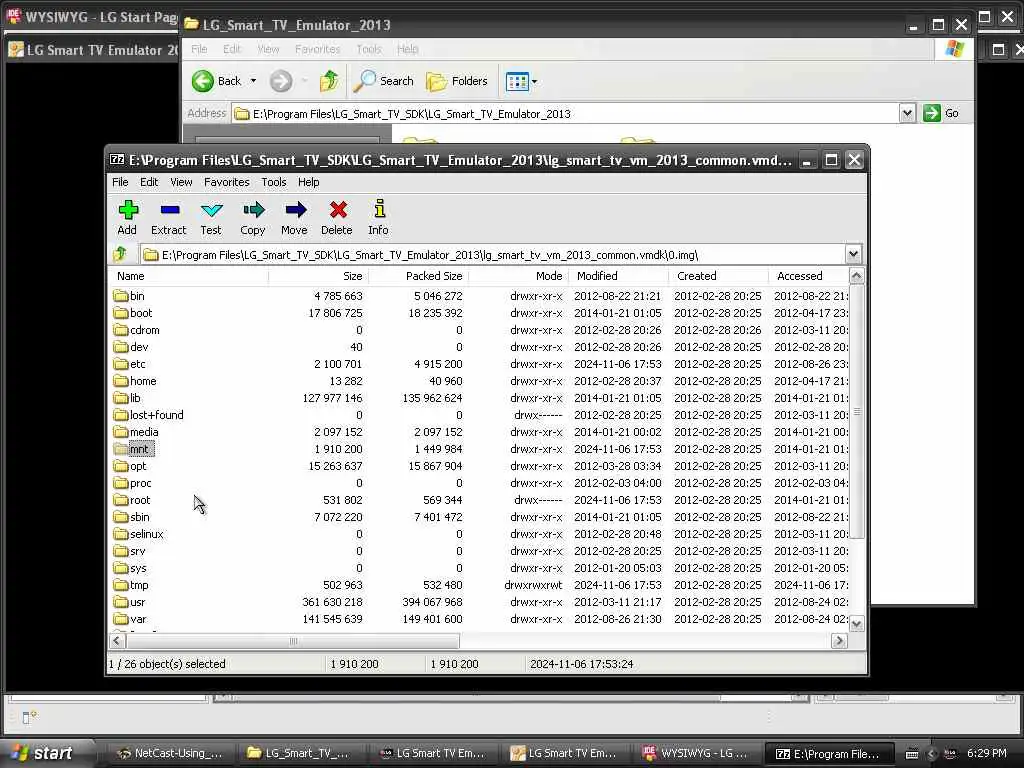Select the root folder icon

pos(120,500)
